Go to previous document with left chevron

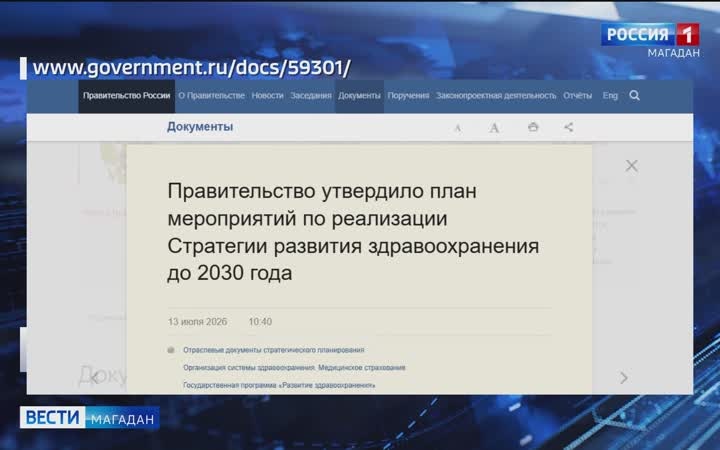(95, 378)
